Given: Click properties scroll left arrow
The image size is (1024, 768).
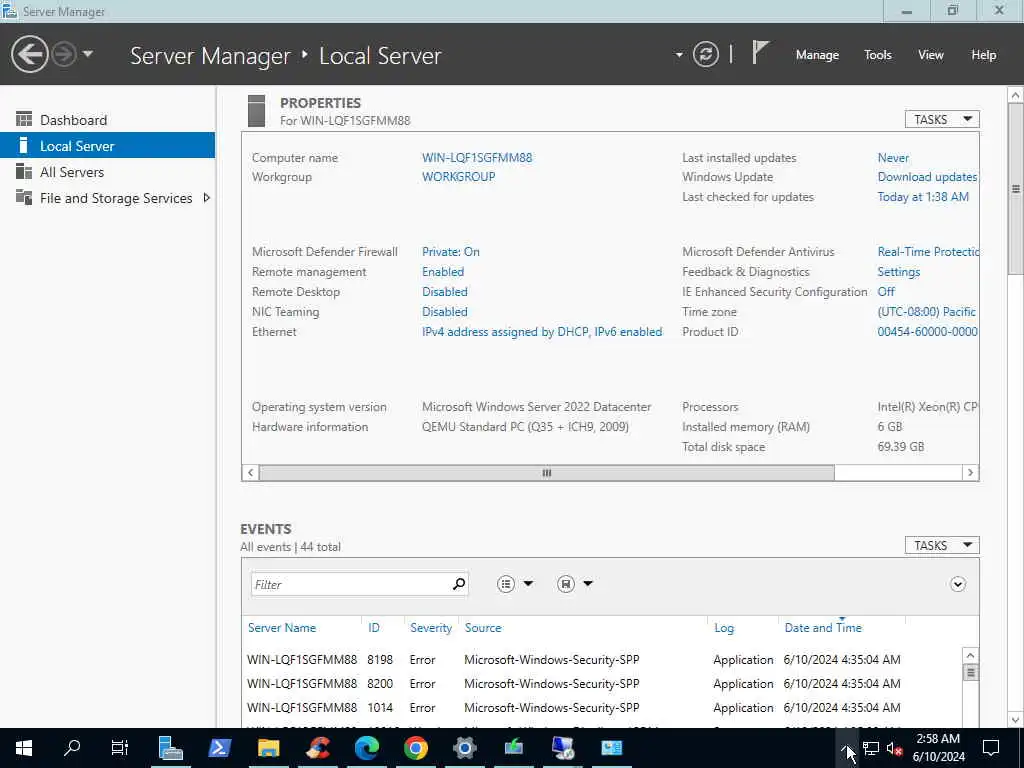Looking at the screenshot, I should 251,472.
